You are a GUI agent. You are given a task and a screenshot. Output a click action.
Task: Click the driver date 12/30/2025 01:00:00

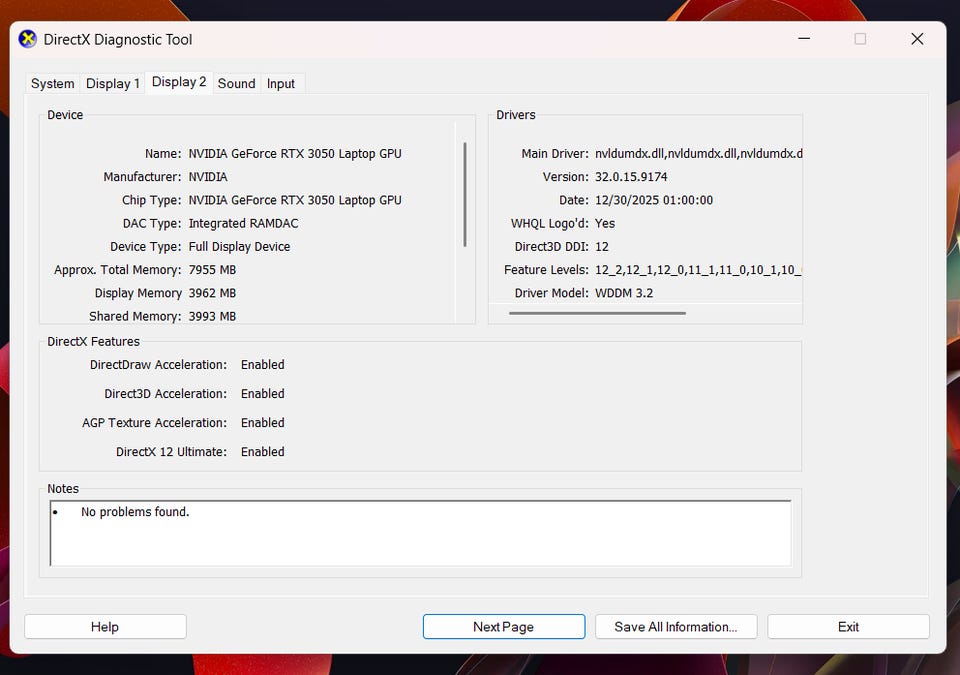click(x=654, y=200)
